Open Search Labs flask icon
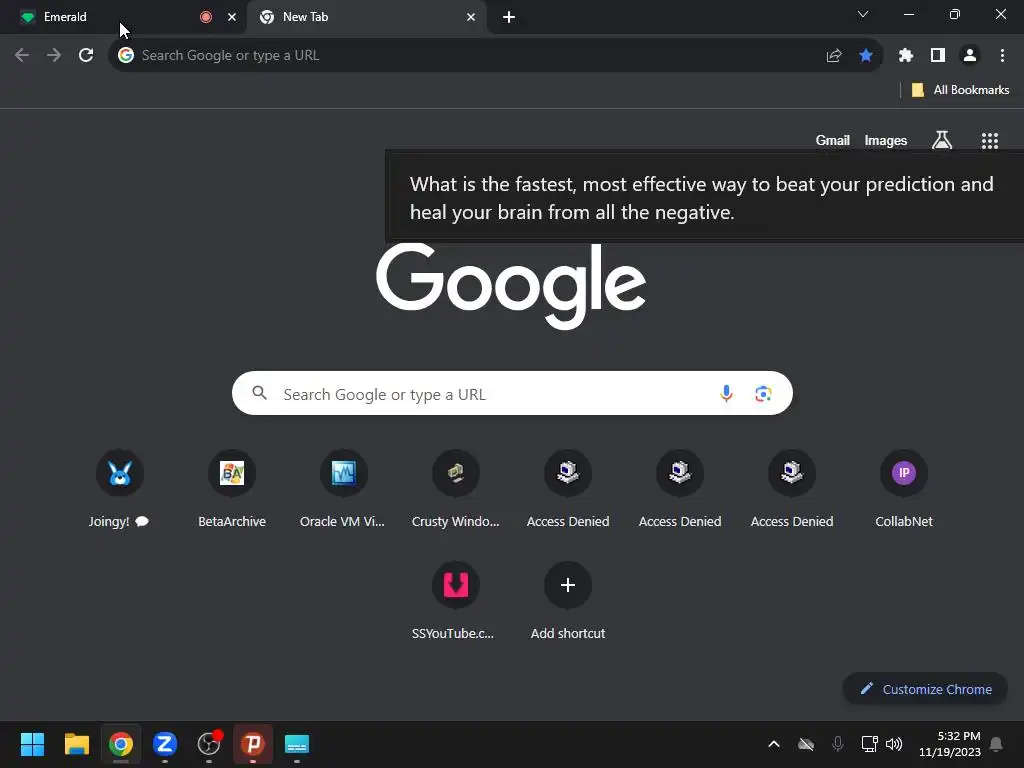 pyautogui.click(x=942, y=140)
